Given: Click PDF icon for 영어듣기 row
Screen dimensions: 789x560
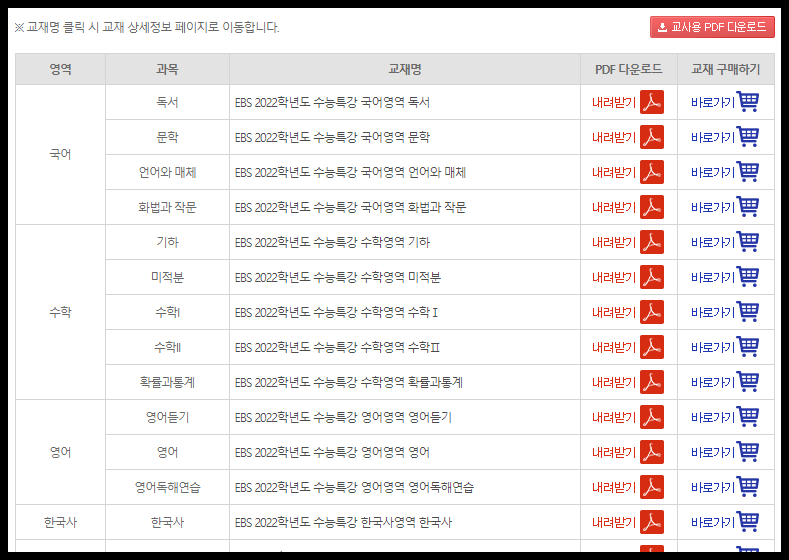Looking at the screenshot, I should [x=652, y=417].
